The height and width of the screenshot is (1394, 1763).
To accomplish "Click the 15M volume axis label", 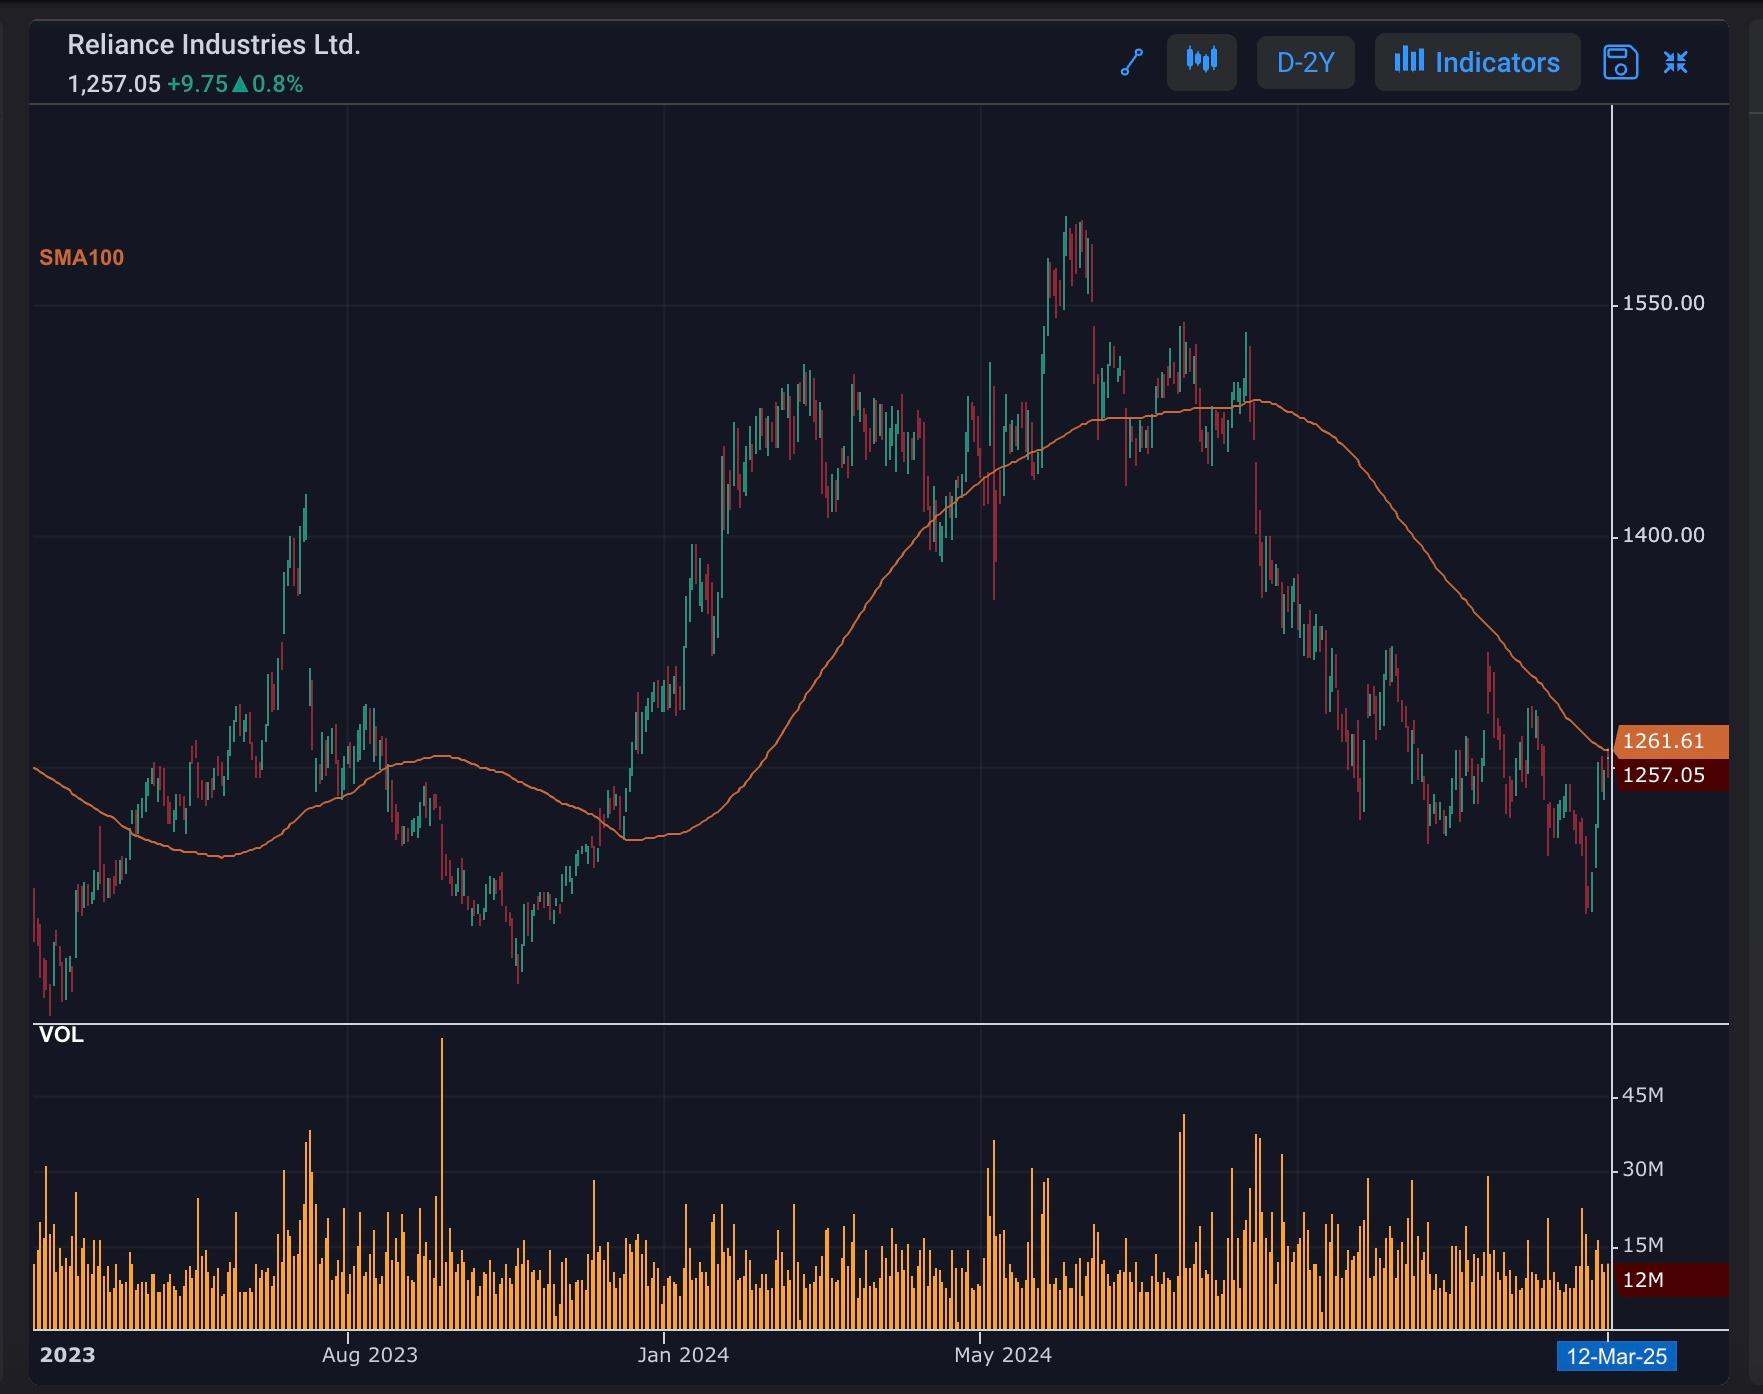I will tap(1642, 1245).
